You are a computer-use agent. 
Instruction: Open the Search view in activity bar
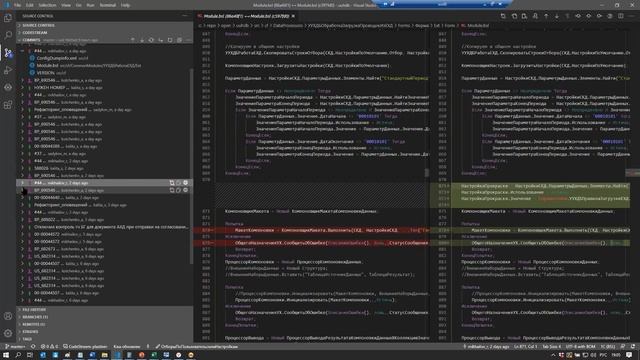(8, 36)
